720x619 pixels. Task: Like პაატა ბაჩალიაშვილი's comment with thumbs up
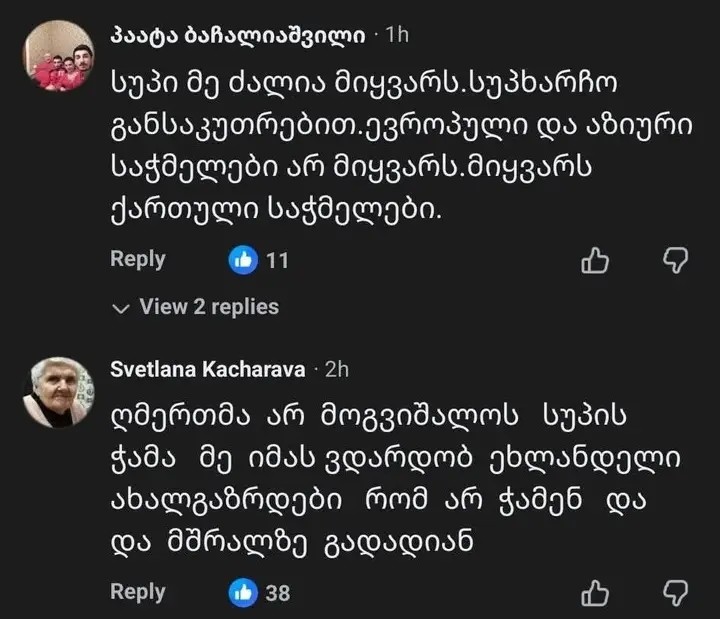click(x=595, y=261)
